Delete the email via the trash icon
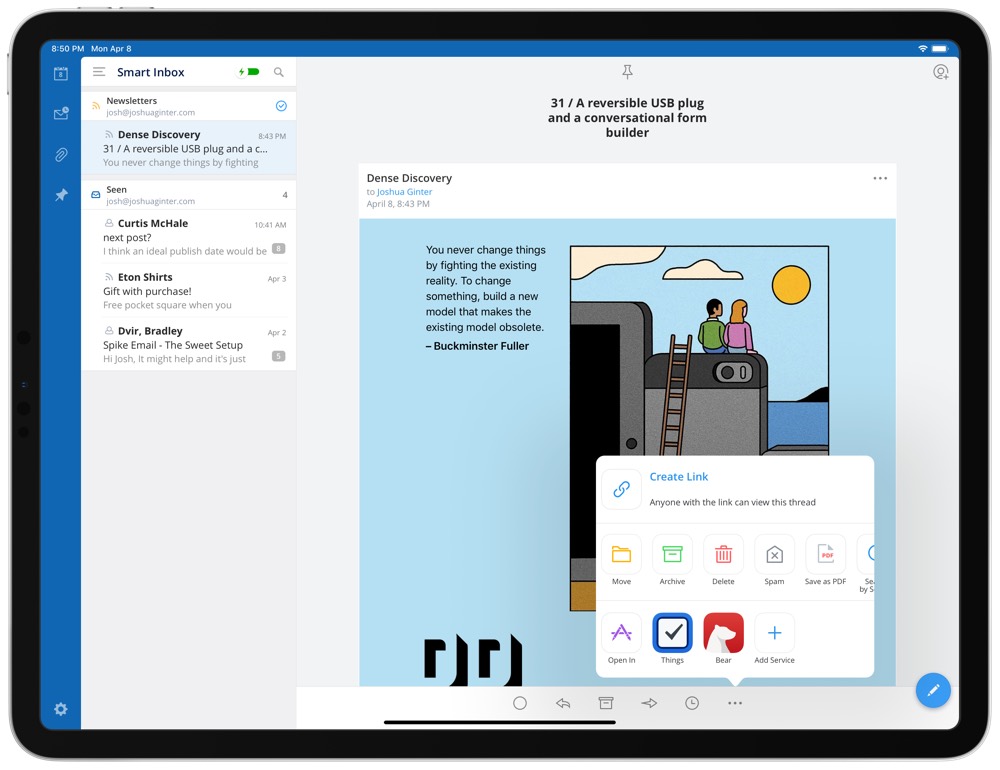Viewport: 1000px width, 770px height. coord(723,554)
